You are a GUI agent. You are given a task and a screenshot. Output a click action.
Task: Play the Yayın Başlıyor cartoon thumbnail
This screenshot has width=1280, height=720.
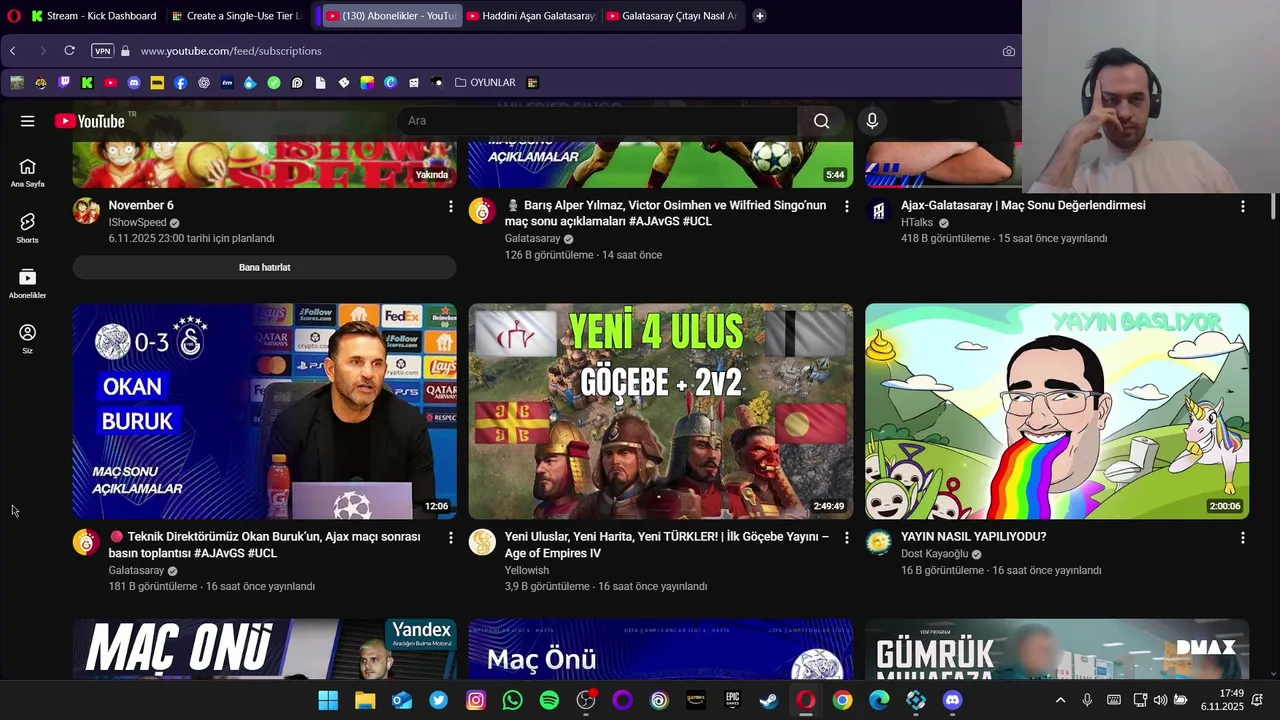click(1057, 411)
